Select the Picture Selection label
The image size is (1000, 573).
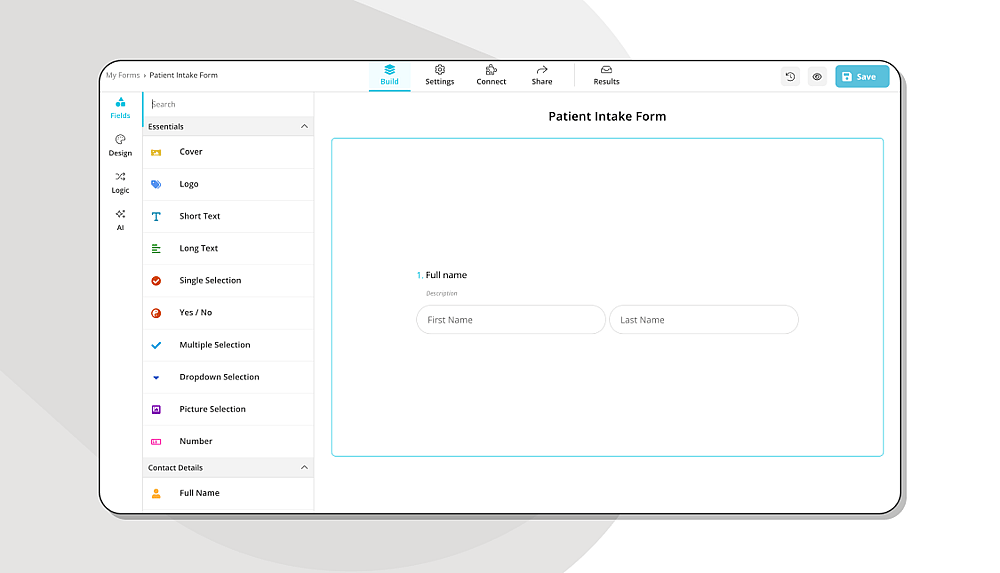[212, 409]
